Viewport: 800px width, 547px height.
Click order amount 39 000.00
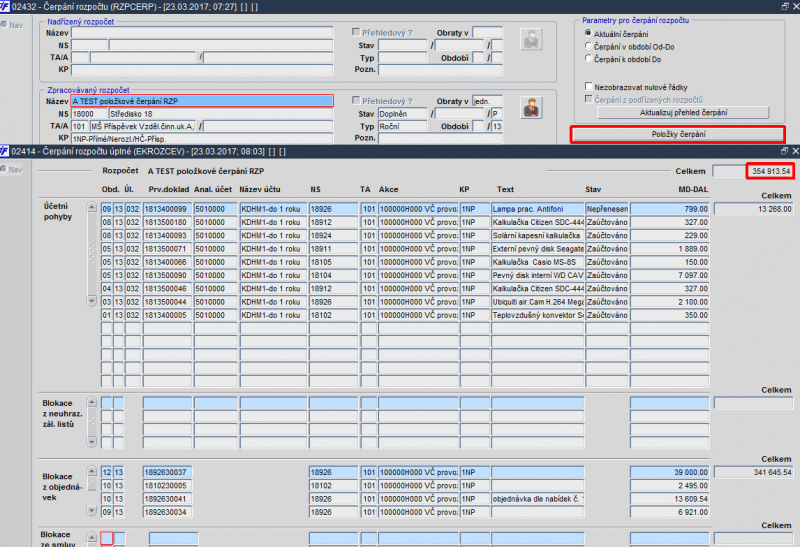pos(669,472)
